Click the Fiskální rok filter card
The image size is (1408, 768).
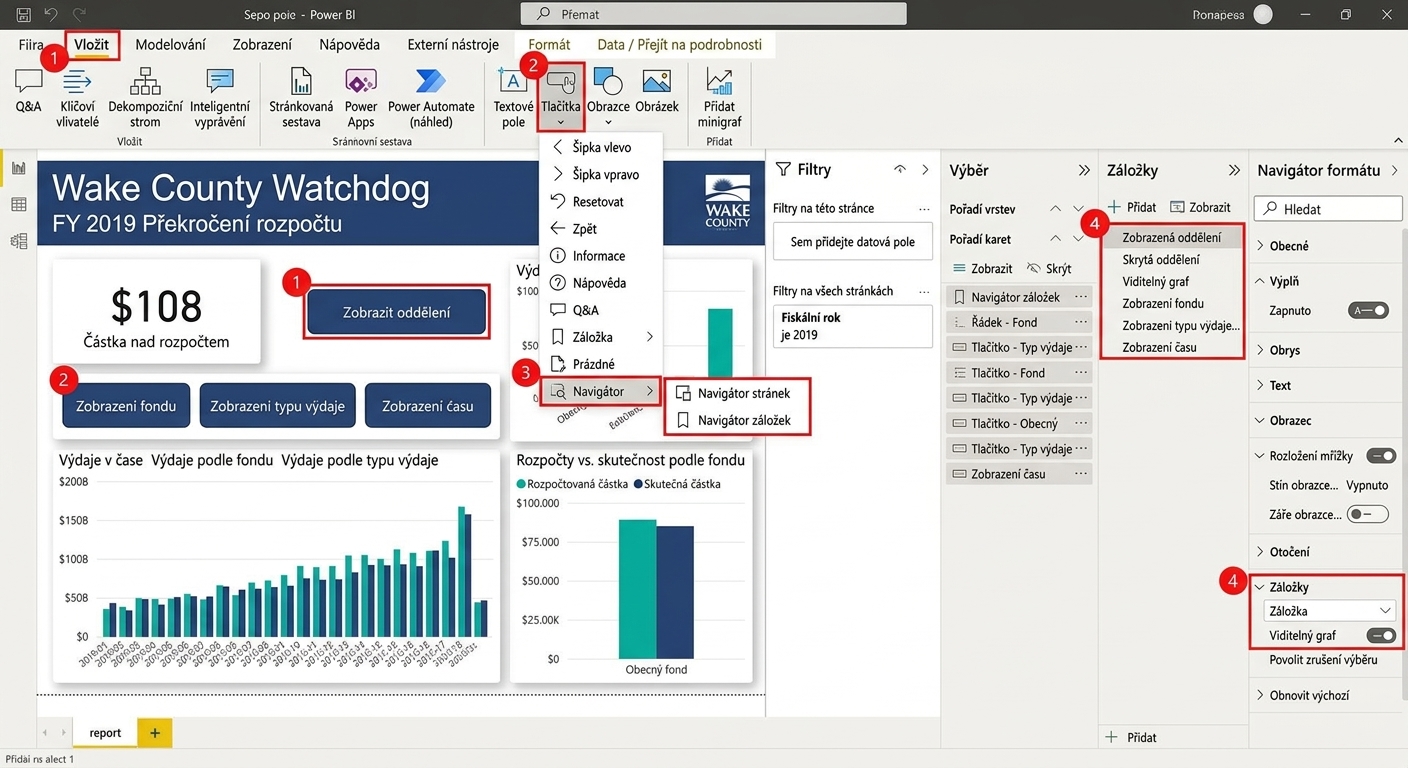tap(852, 326)
